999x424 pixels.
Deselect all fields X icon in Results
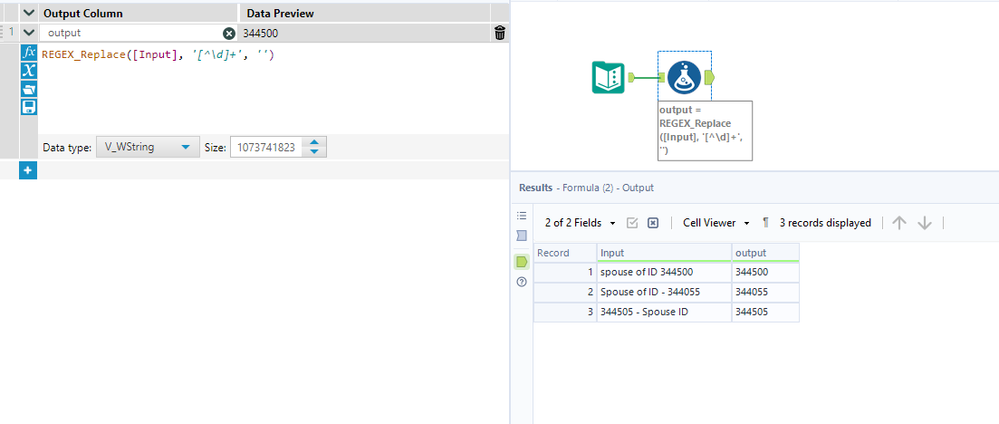click(x=653, y=223)
